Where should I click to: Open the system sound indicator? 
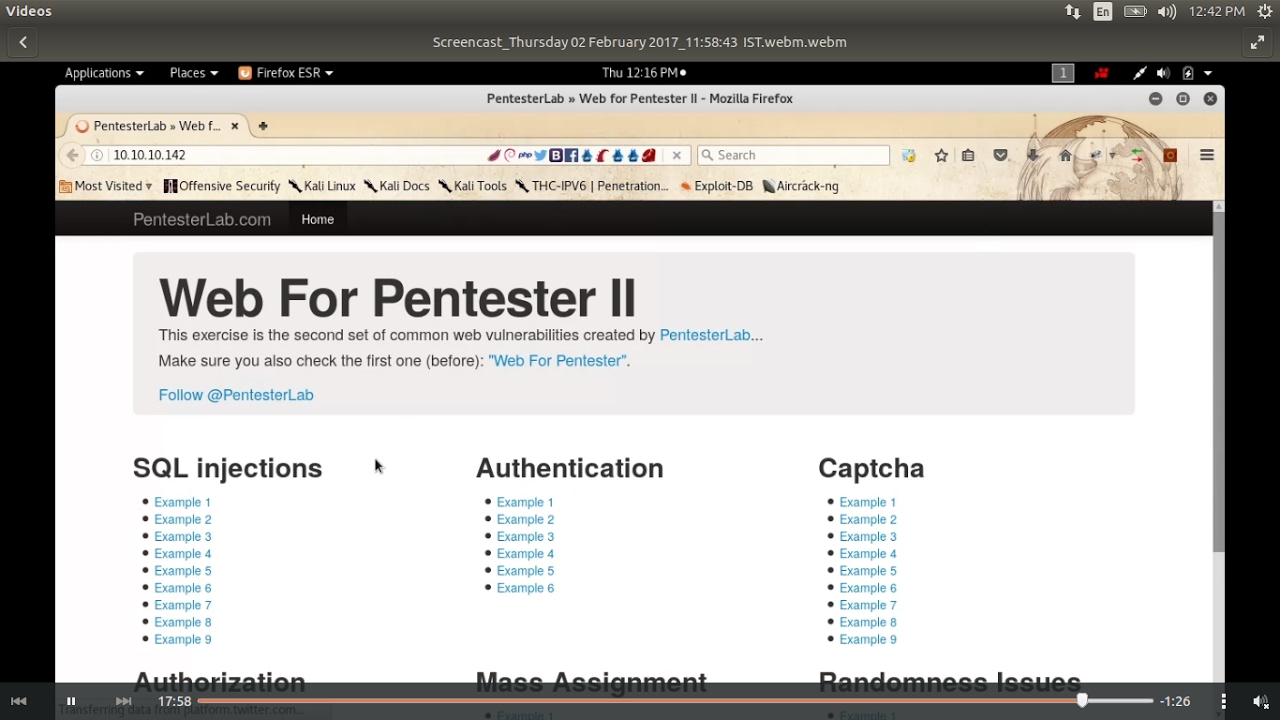1167,11
